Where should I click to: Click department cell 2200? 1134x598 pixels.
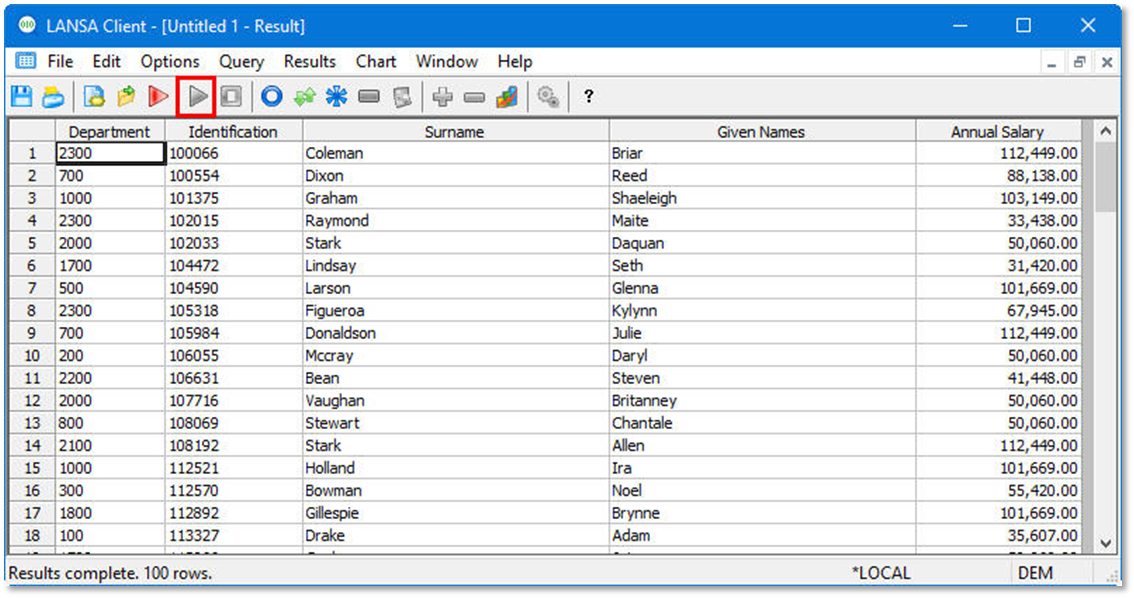111,378
